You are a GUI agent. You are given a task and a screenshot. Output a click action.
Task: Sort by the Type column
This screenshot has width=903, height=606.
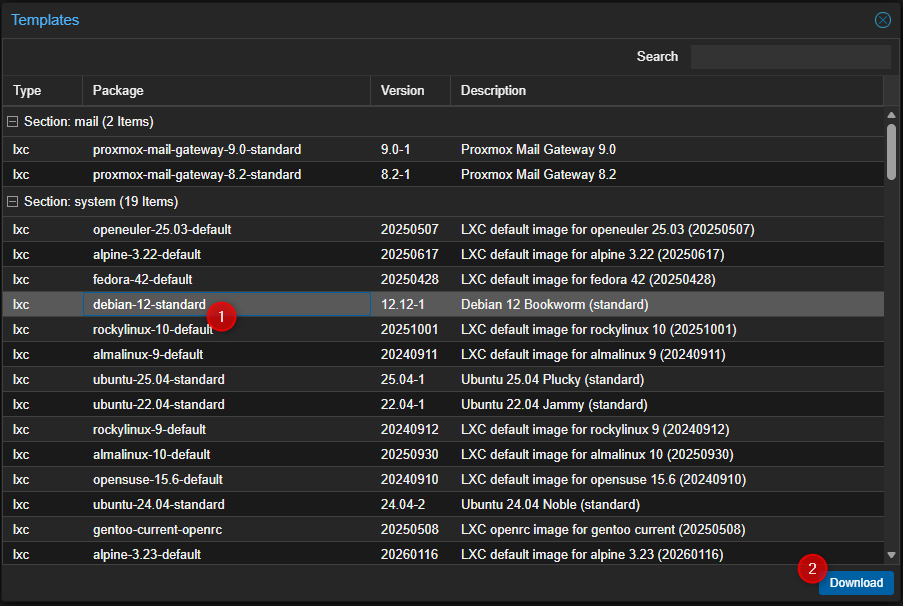27,90
